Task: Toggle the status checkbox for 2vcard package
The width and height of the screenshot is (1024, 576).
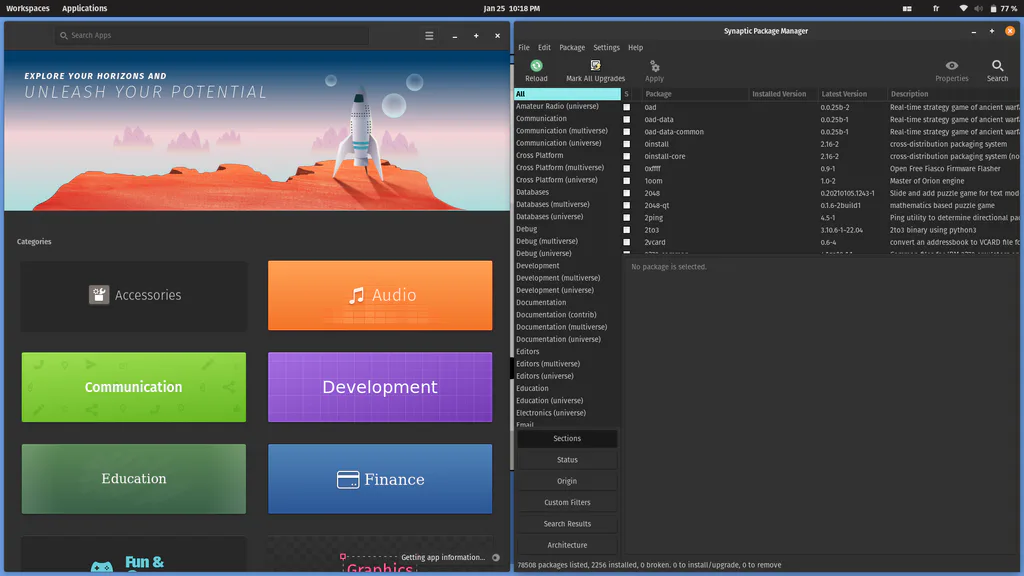Action: 627,242
